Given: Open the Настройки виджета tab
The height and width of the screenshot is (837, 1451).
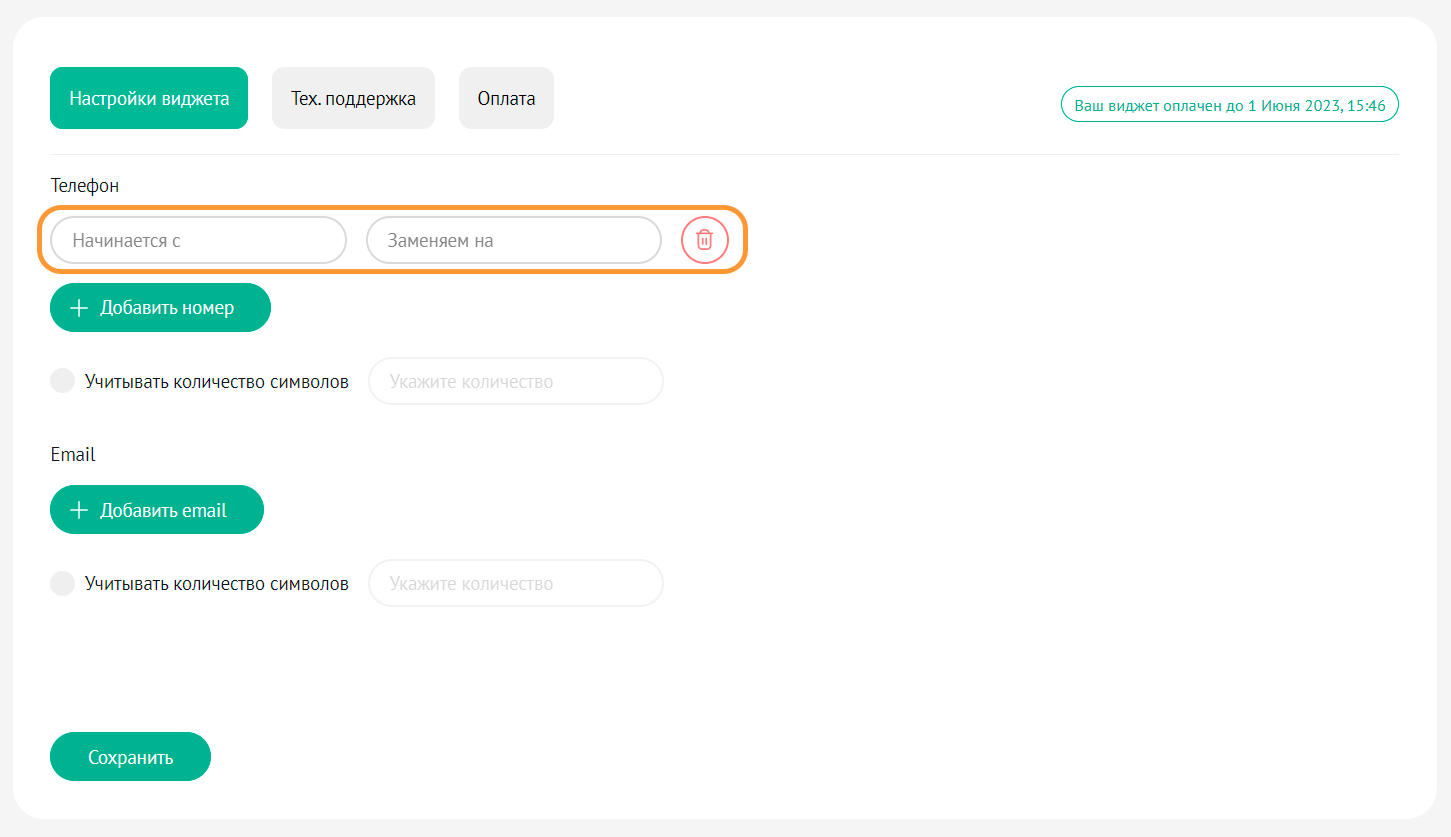Looking at the screenshot, I should click(149, 98).
